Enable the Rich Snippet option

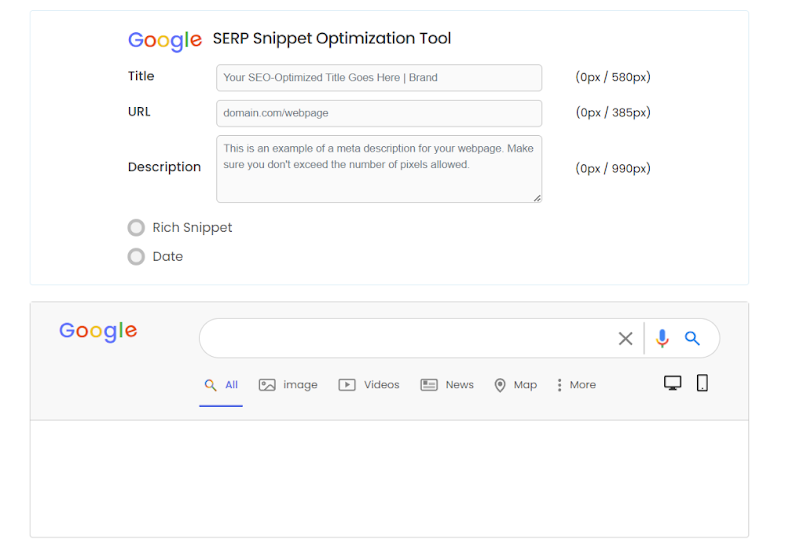(137, 228)
